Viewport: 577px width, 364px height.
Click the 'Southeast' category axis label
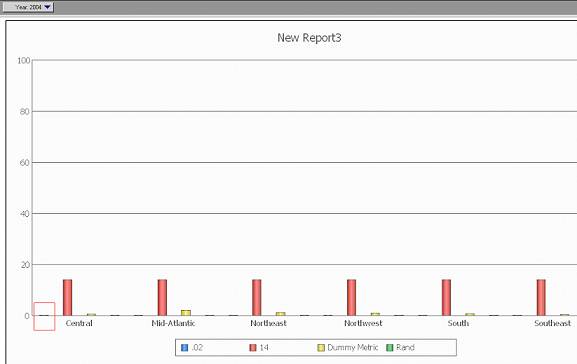coord(552,323)
